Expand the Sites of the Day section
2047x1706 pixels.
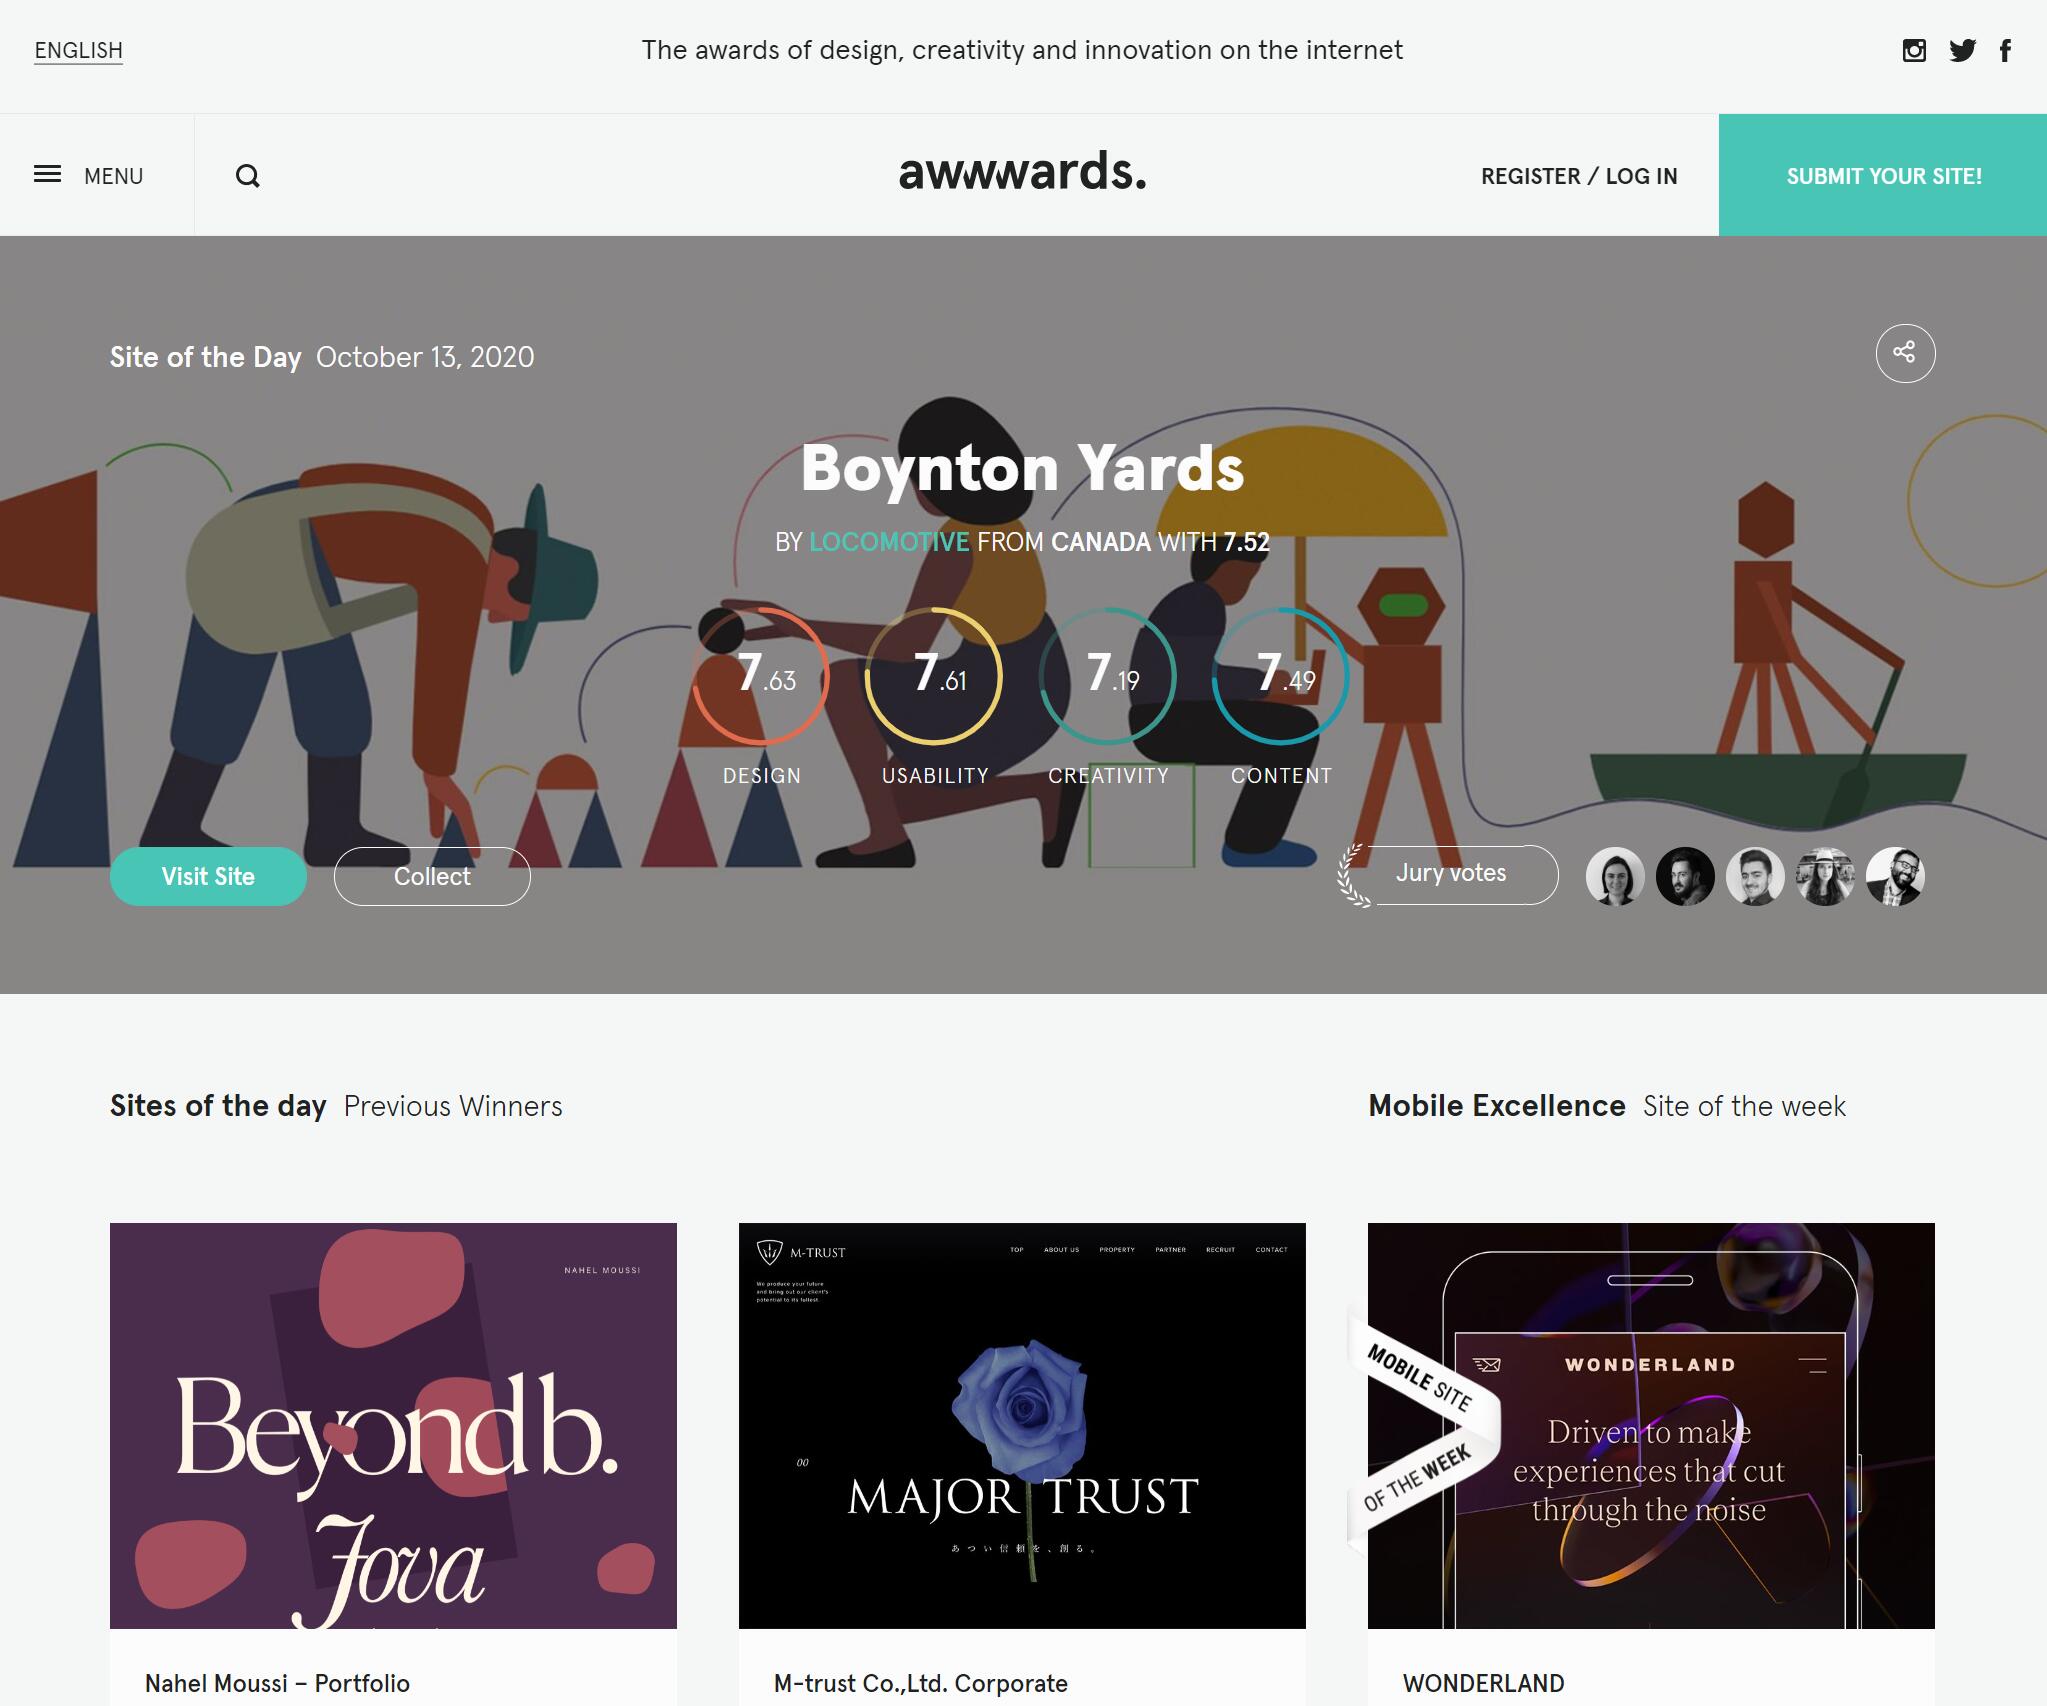pos(218,1106)
